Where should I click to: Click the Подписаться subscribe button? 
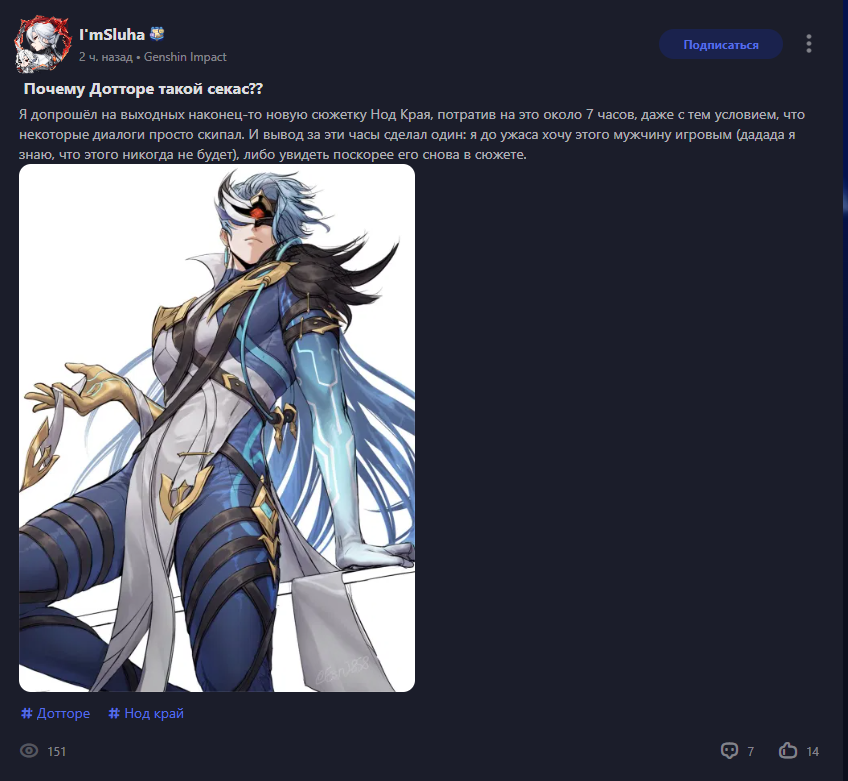[x=720, y=44]
